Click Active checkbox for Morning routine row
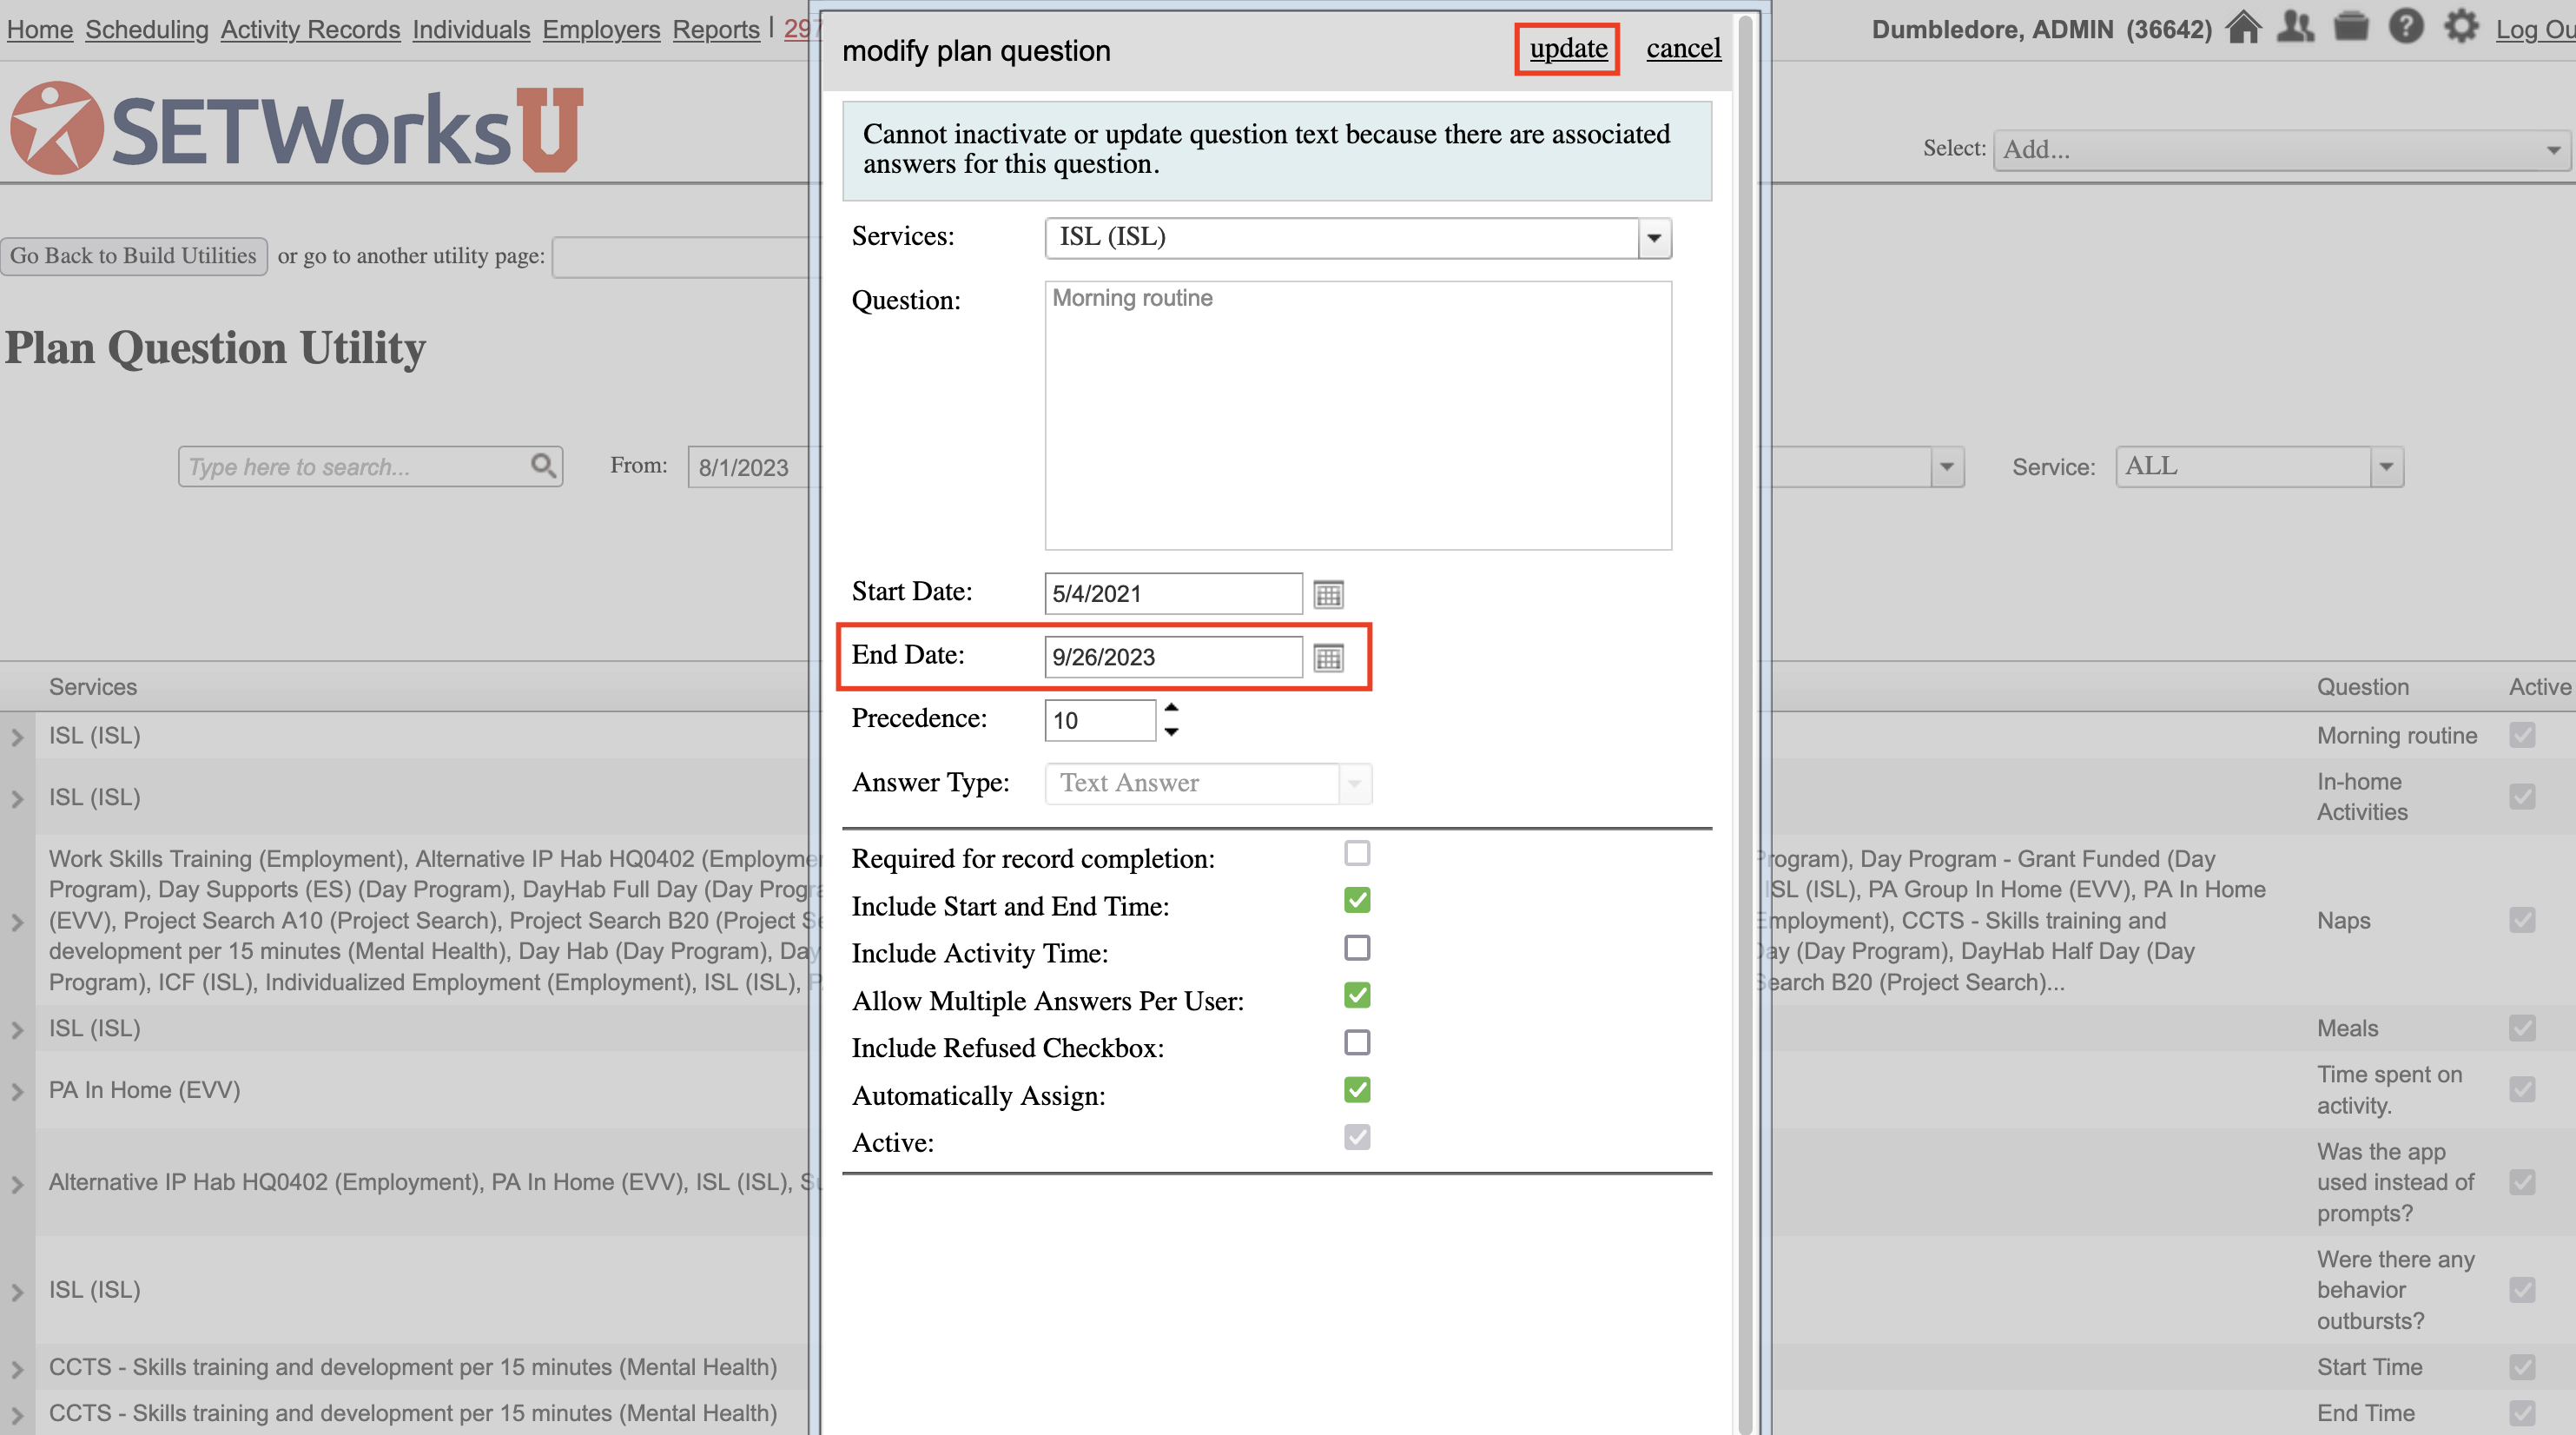Screen dimensions: 2576x1435 [x=2522, y=735]
